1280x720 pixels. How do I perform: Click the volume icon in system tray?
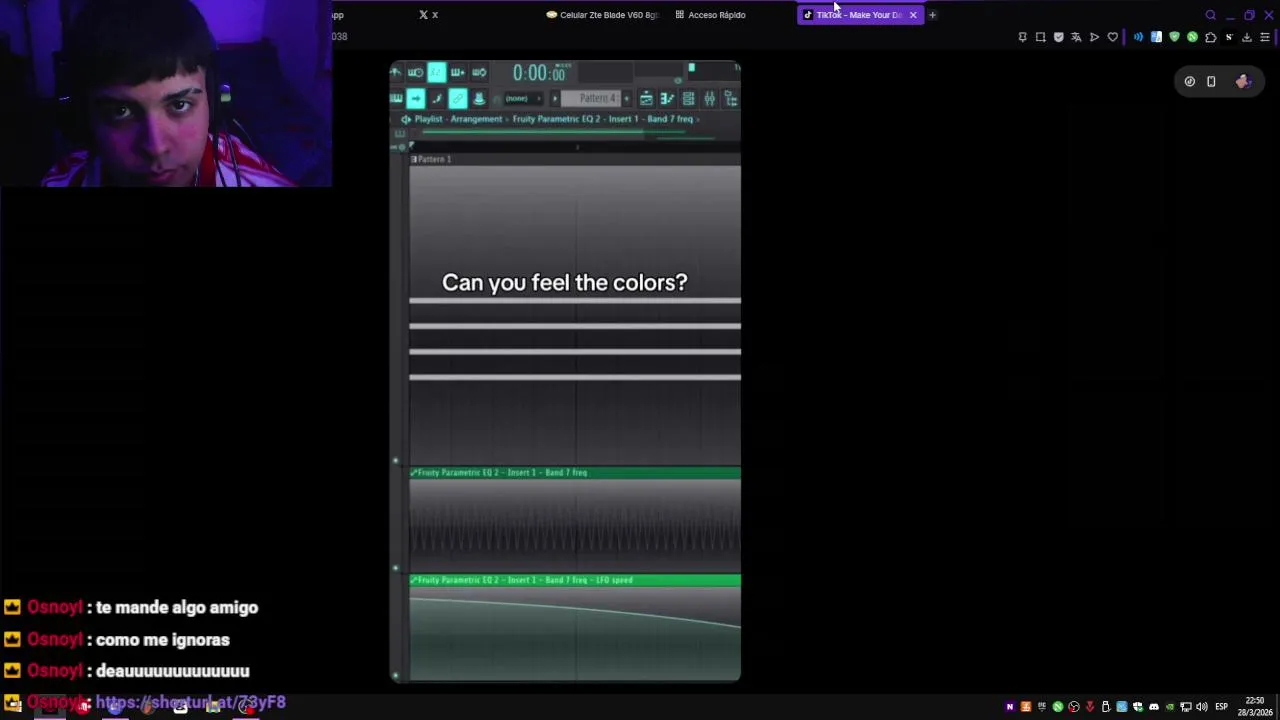(1201, 707)
